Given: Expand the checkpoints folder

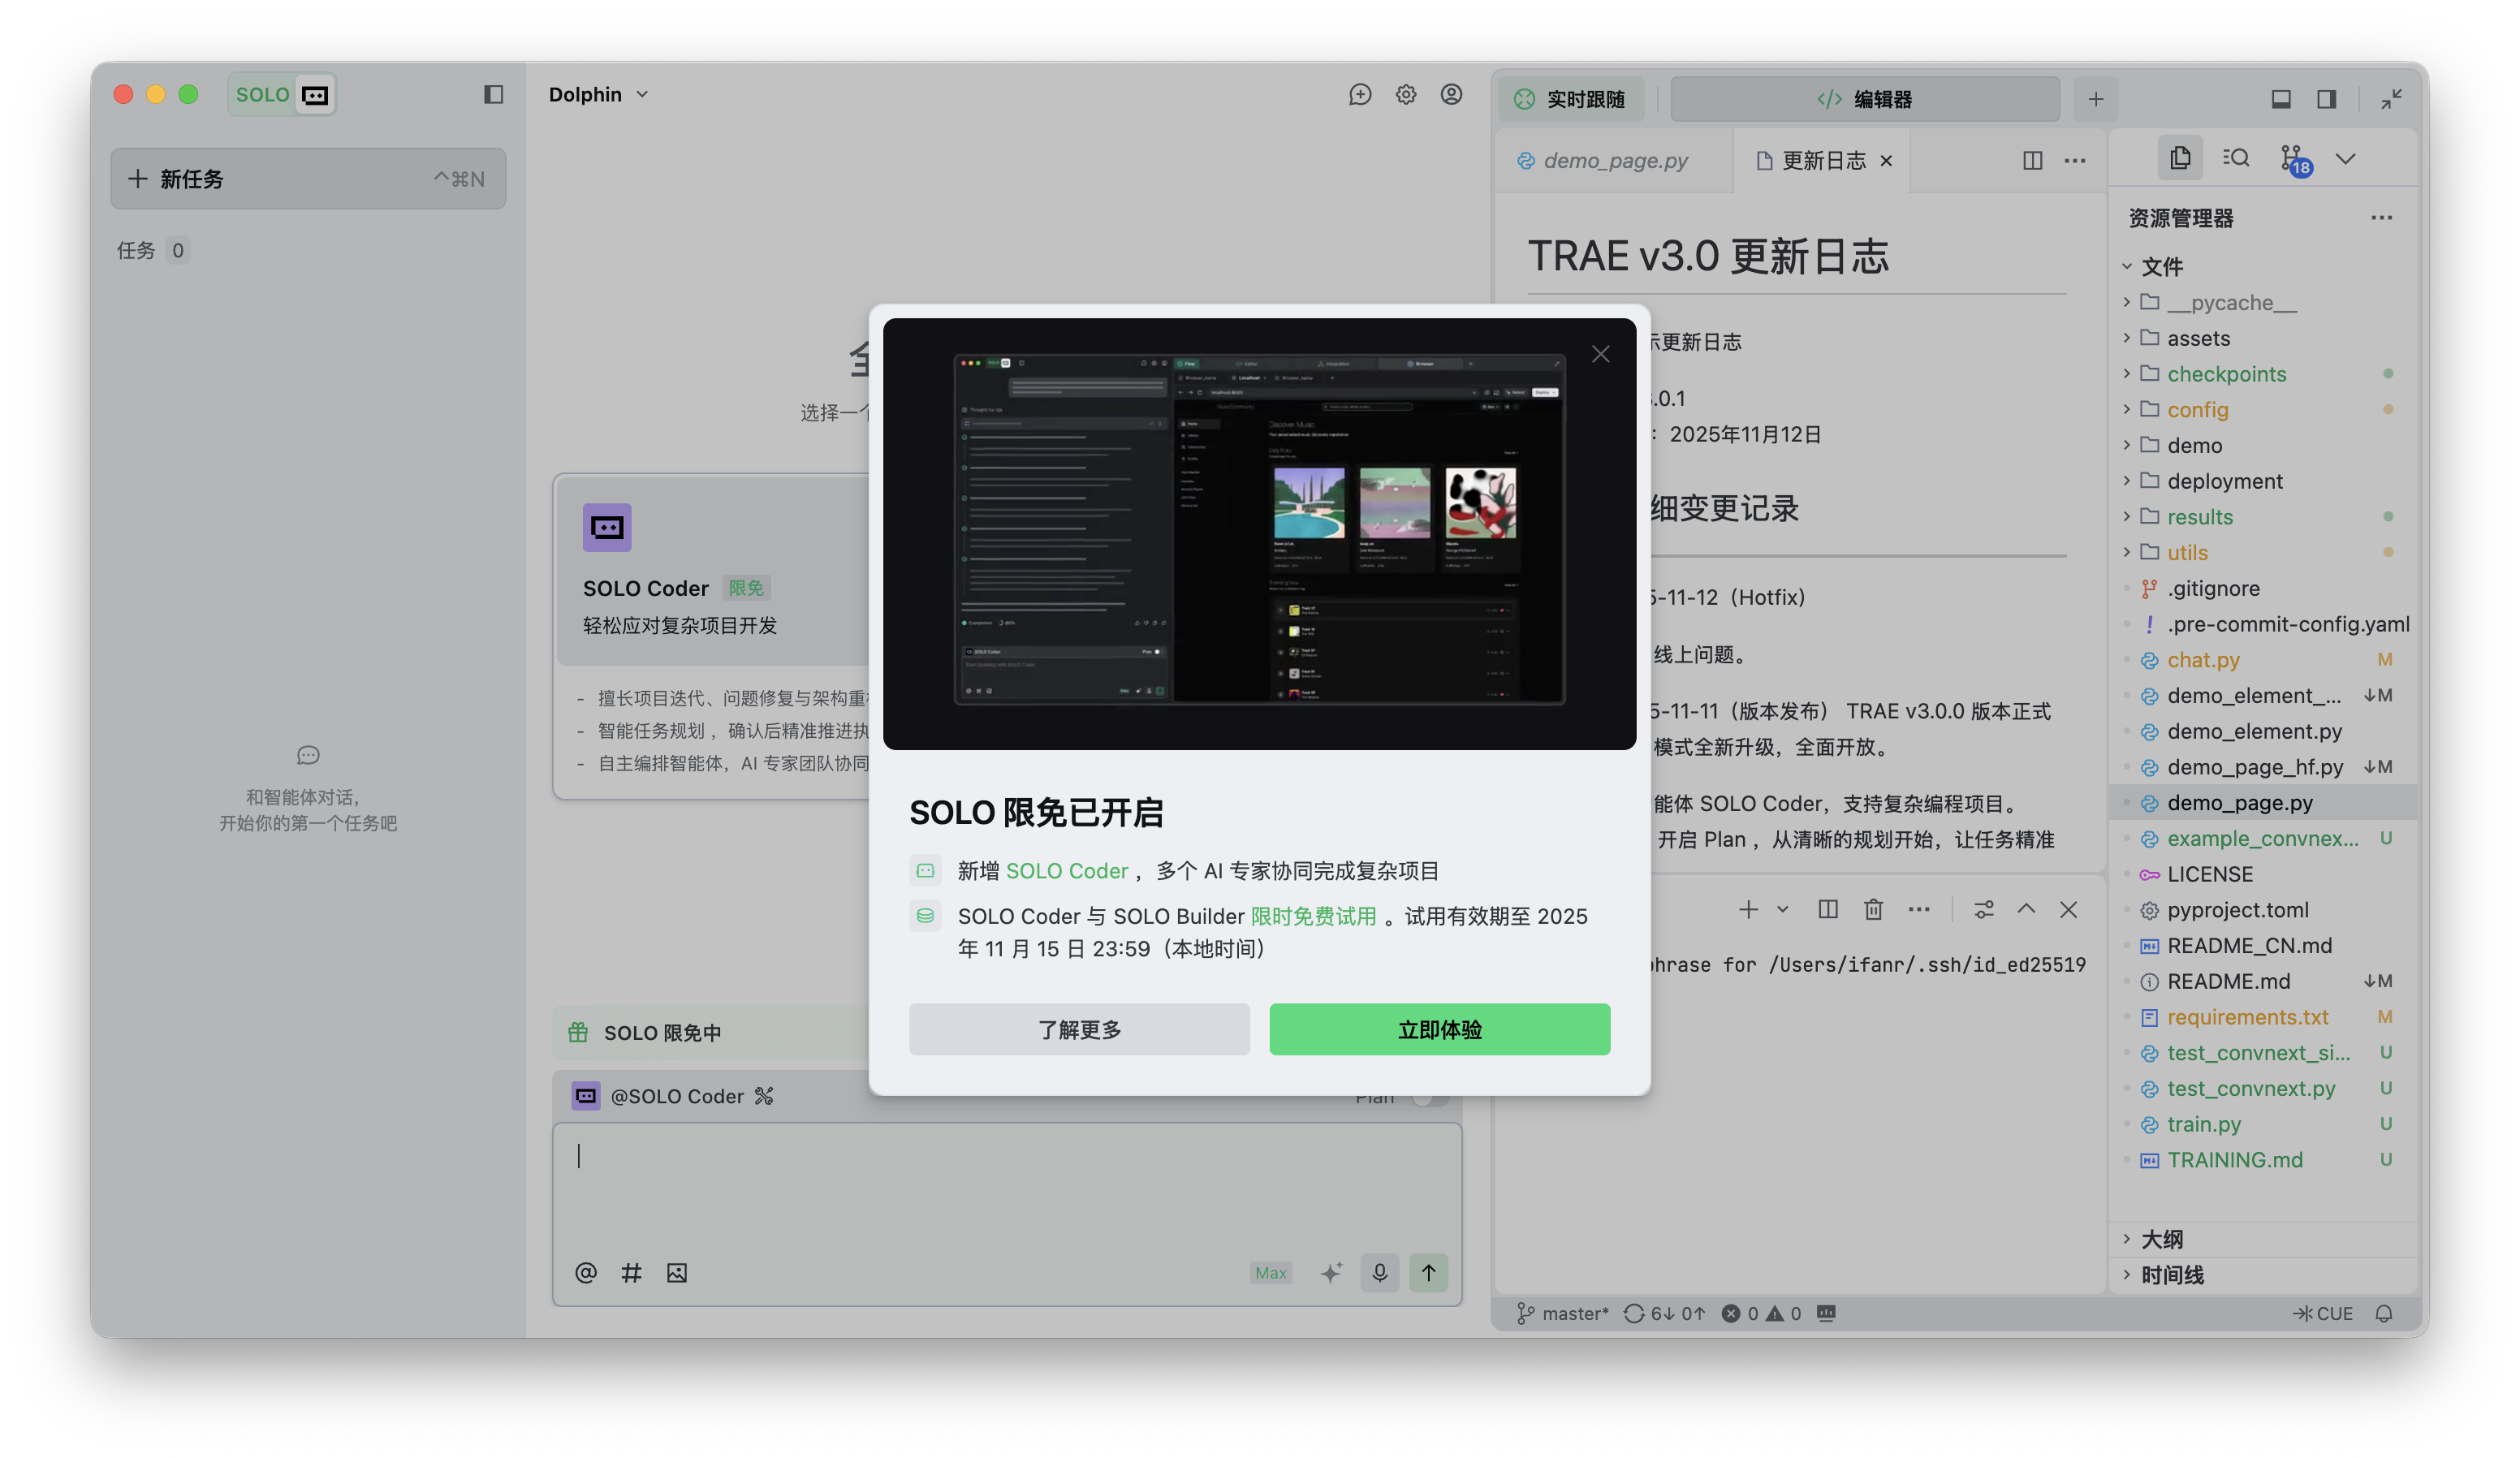Looking at the screenshot, I should click(x=2226, y=374).
